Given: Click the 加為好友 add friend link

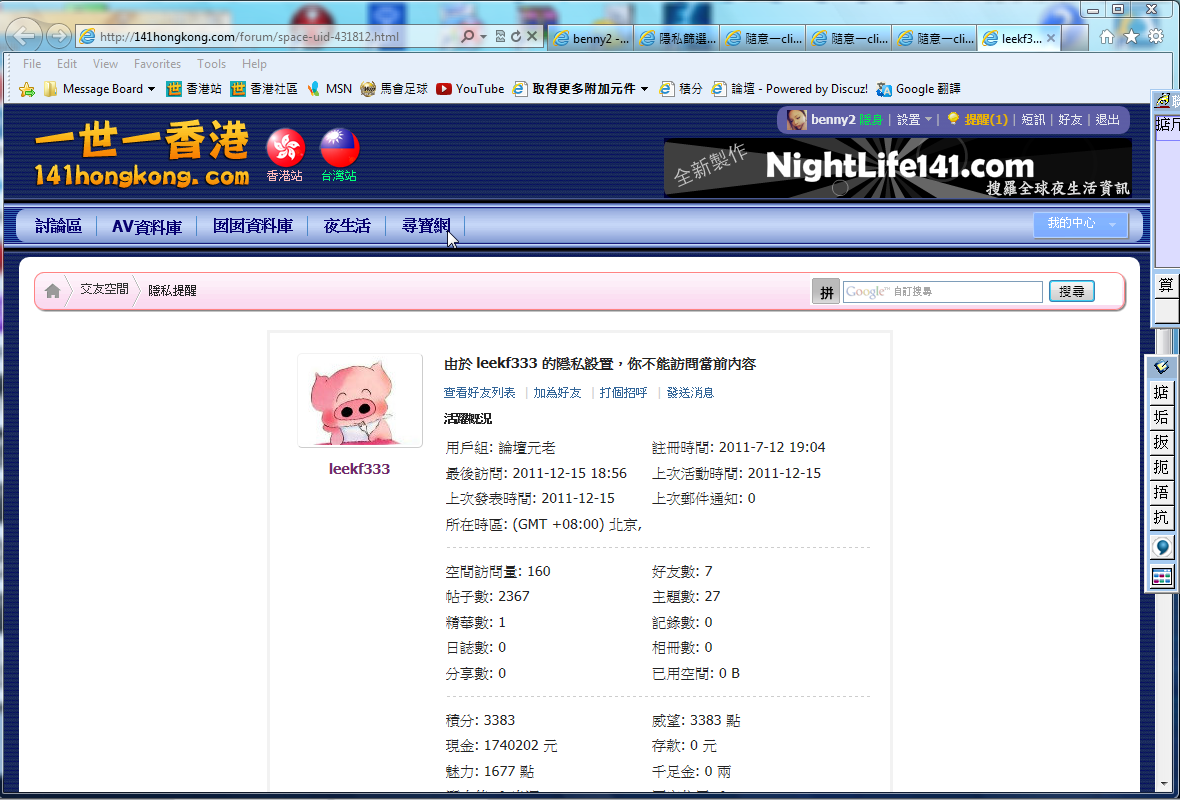Looking at the screenshot, I should (556, 392).
